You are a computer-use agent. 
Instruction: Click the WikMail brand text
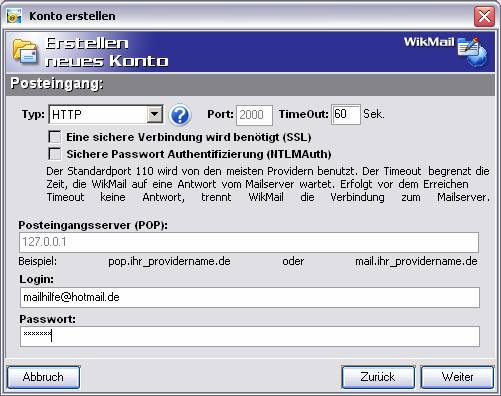pyautogui.click(x=429, y=42)
